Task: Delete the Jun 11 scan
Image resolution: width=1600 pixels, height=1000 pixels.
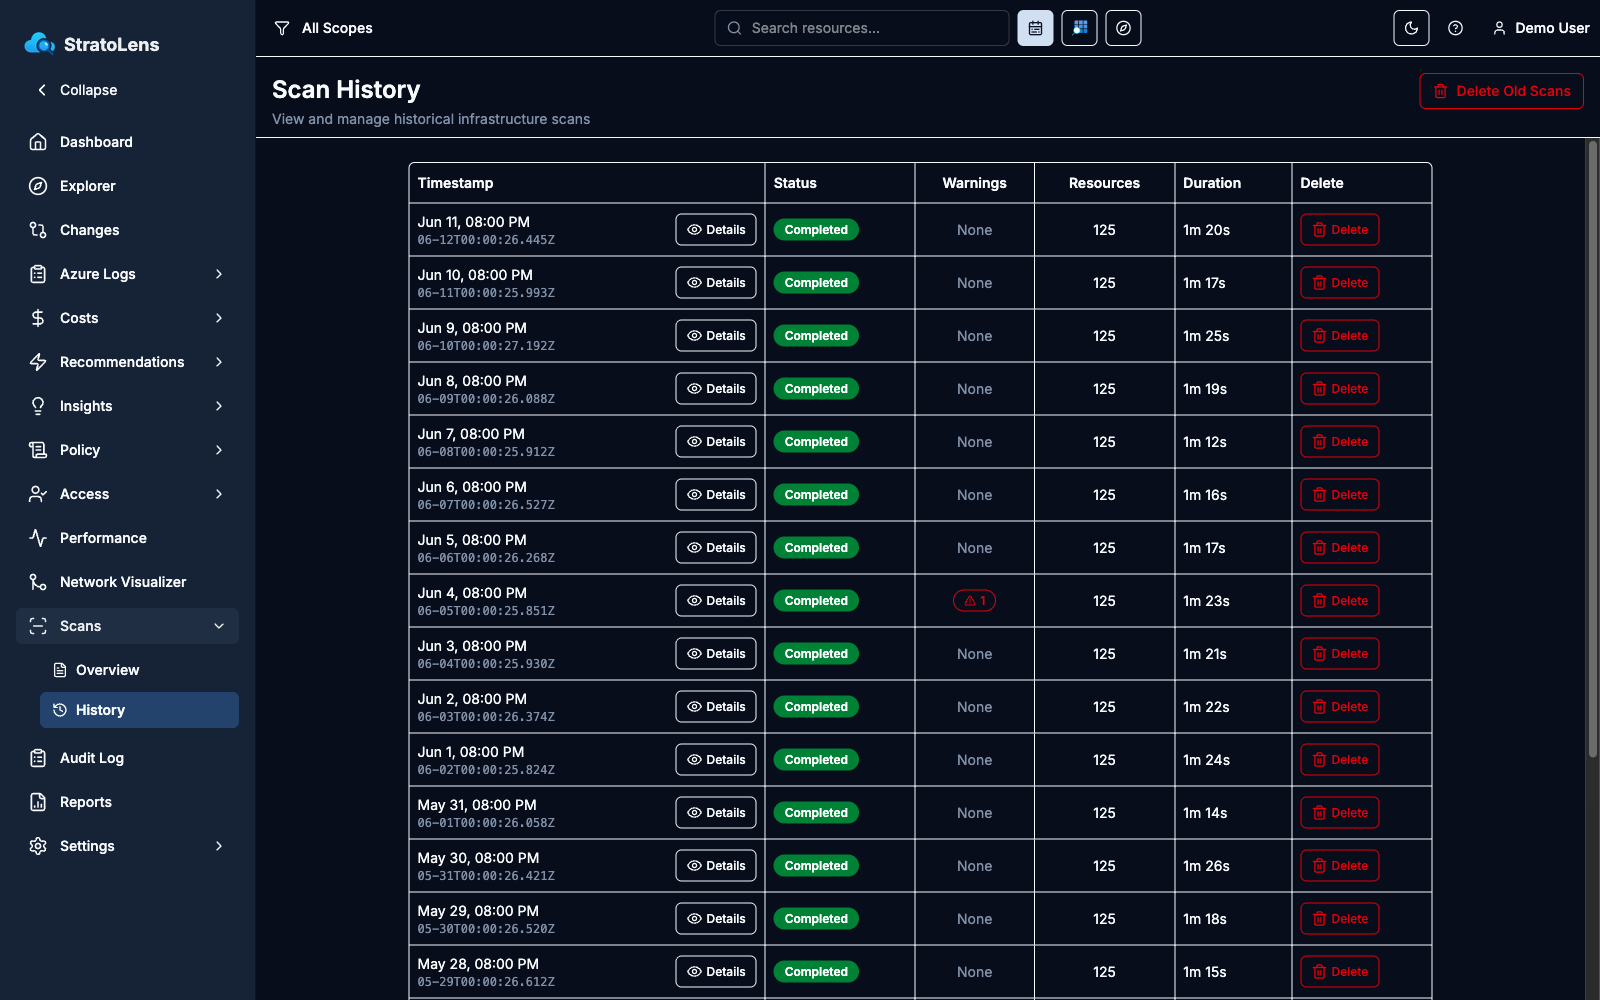Action: 1340,230
